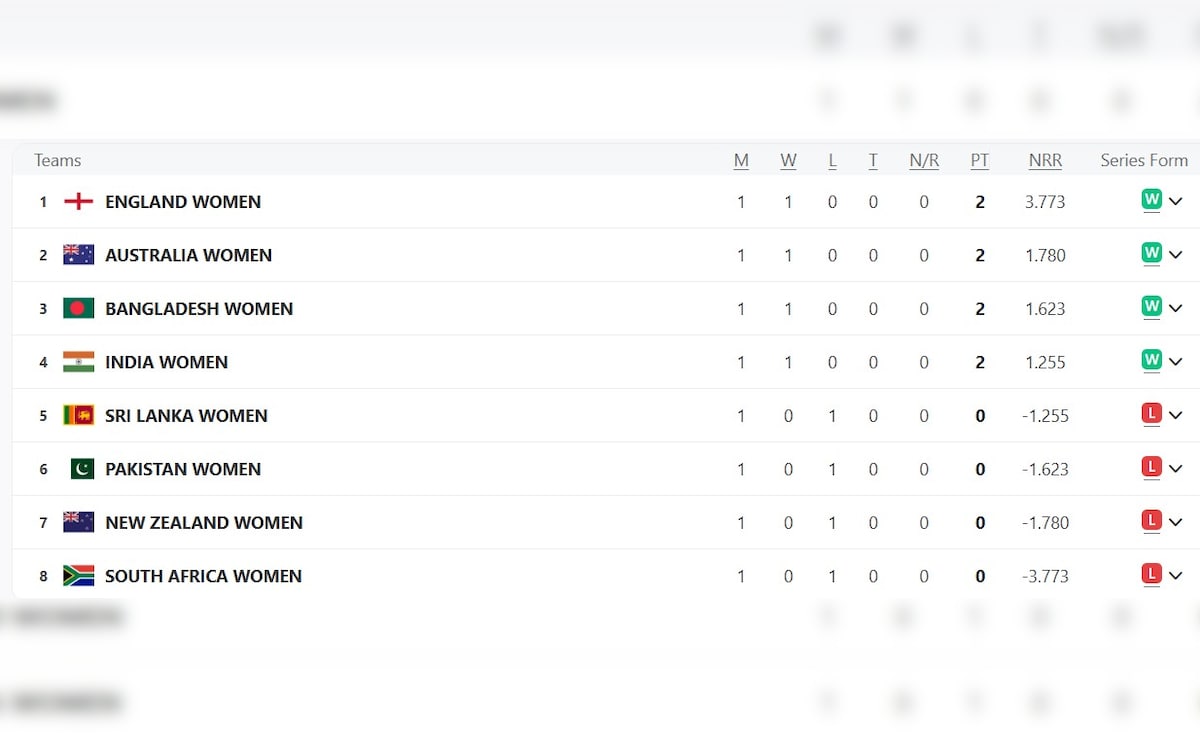The image size is (1200, 738).
Task: Open the BANGLADESH WOMEN team link
Action: pos(199,309)
